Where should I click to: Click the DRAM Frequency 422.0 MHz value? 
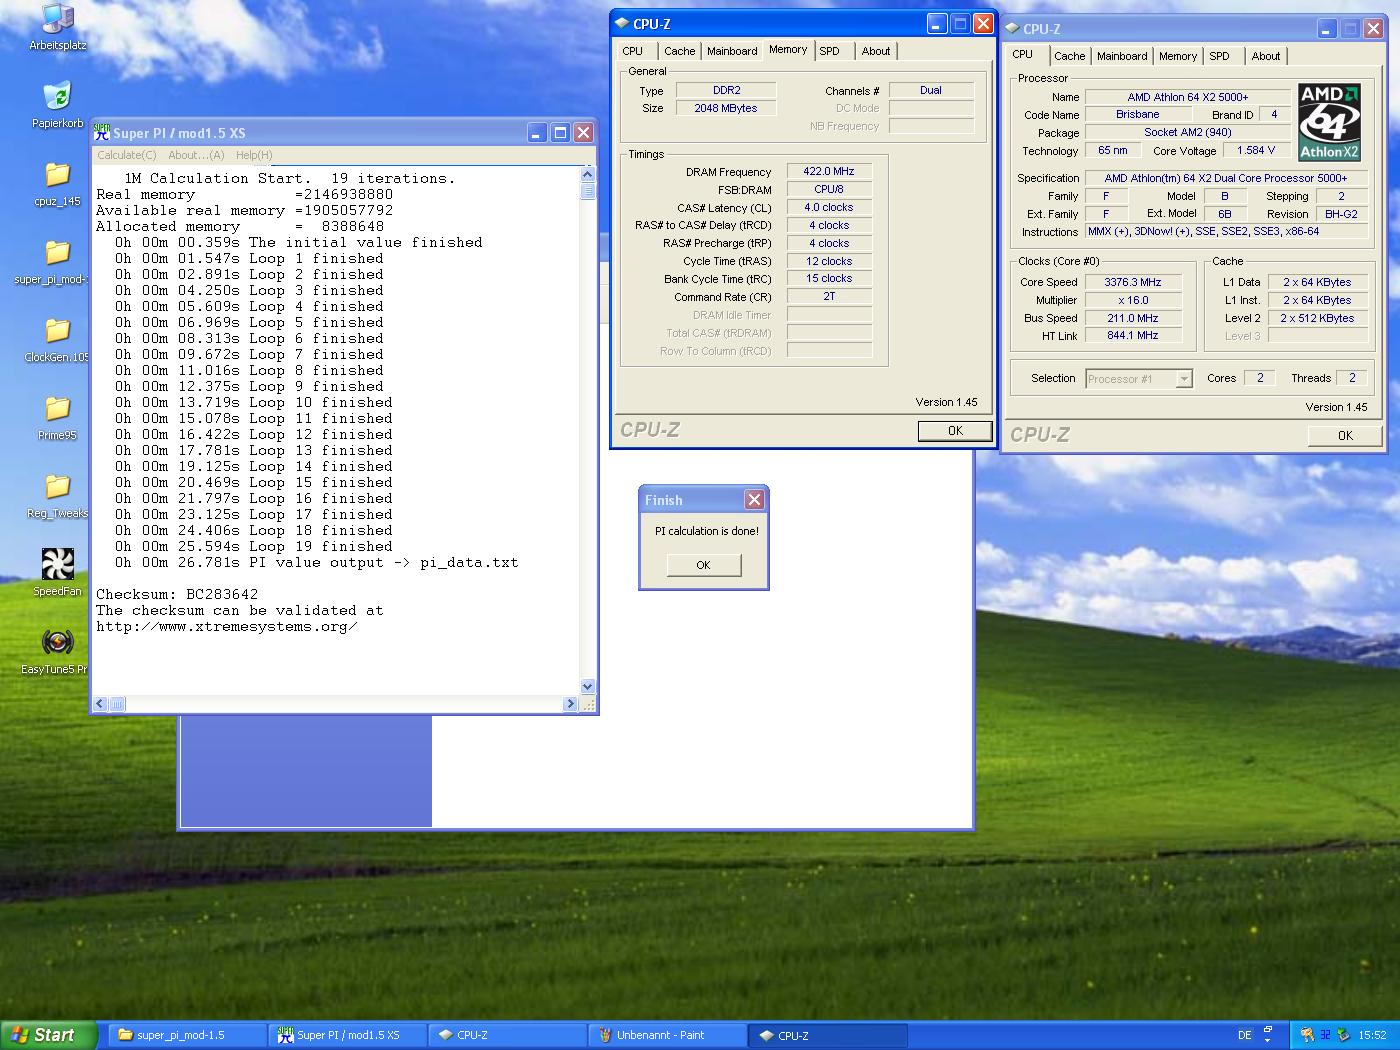[x=829, y=171]
